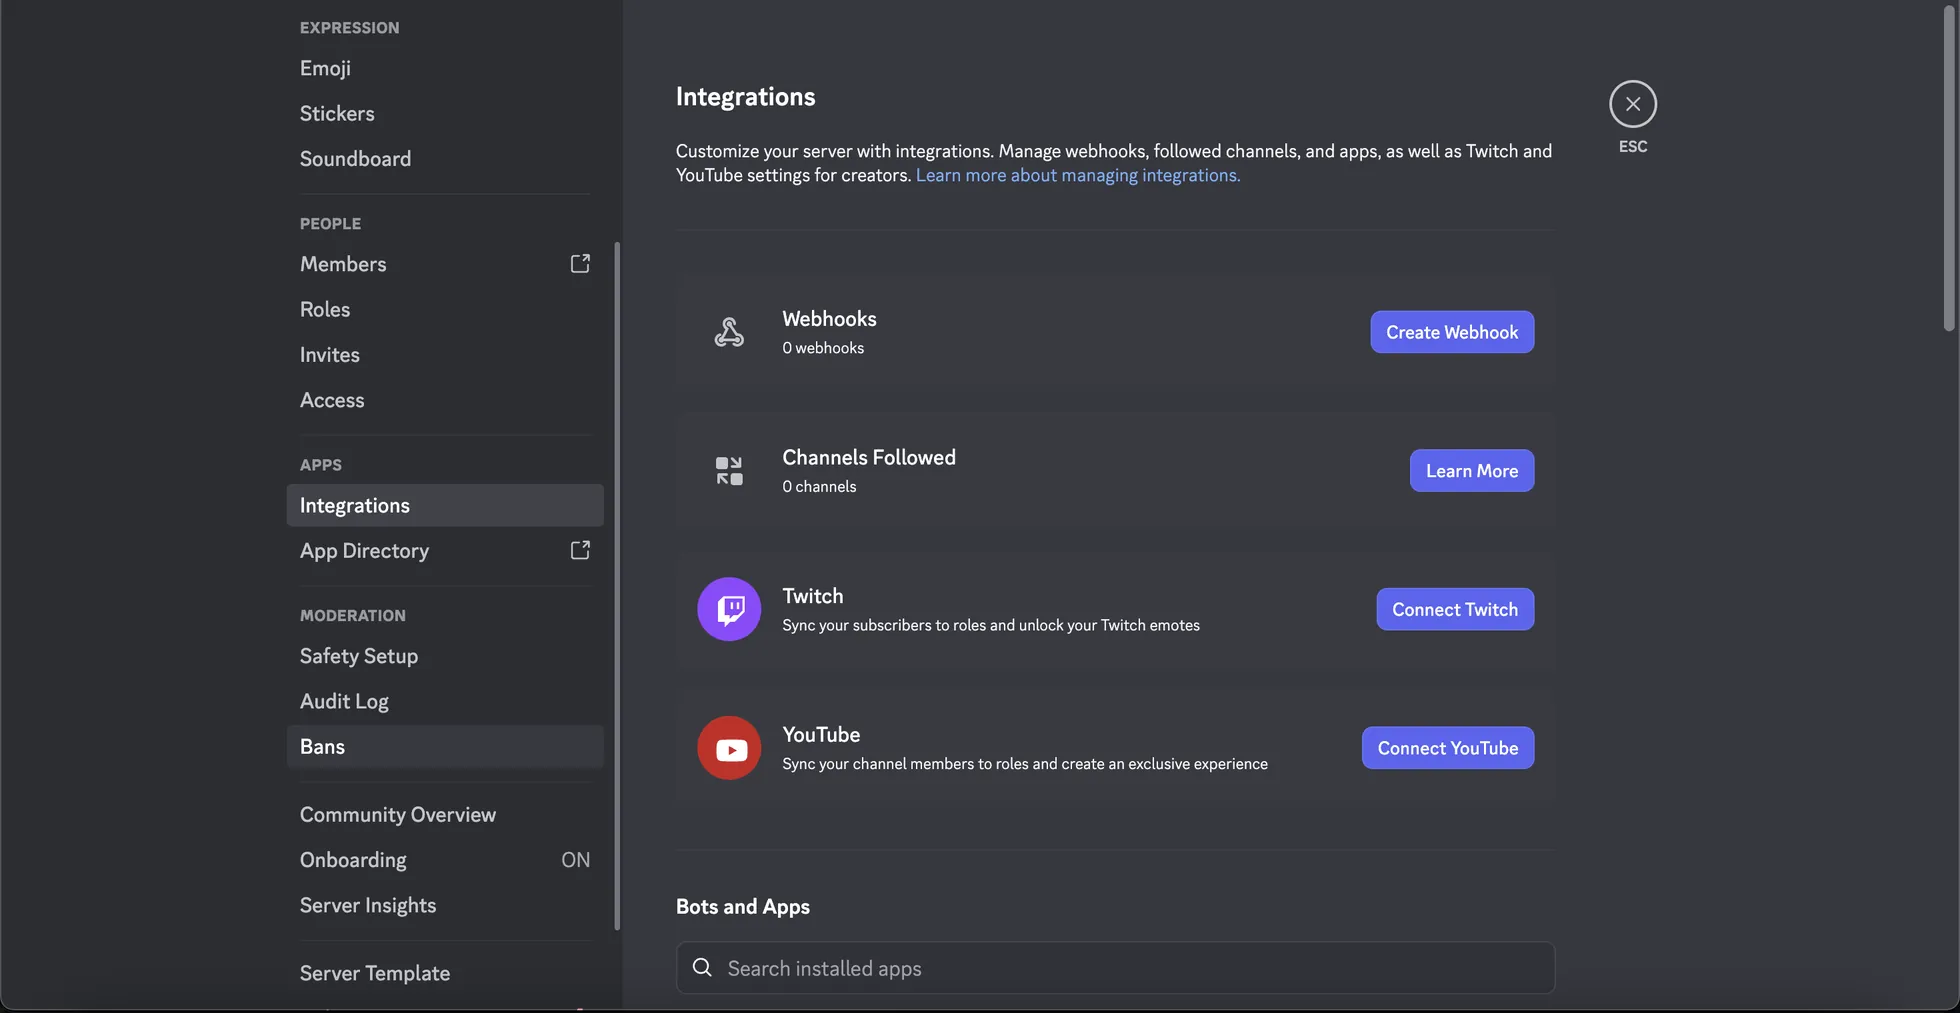Image resolution: width=1960 pixels, height=1013 pixels.
Task: Click Learn More for Channels Followed
Action: coord(1472,471)
